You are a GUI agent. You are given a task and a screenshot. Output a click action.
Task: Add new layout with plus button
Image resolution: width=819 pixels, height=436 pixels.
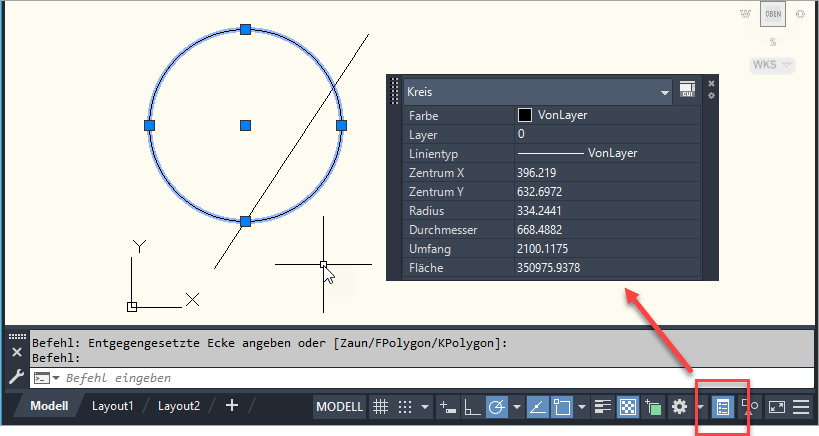click(232, 405)
